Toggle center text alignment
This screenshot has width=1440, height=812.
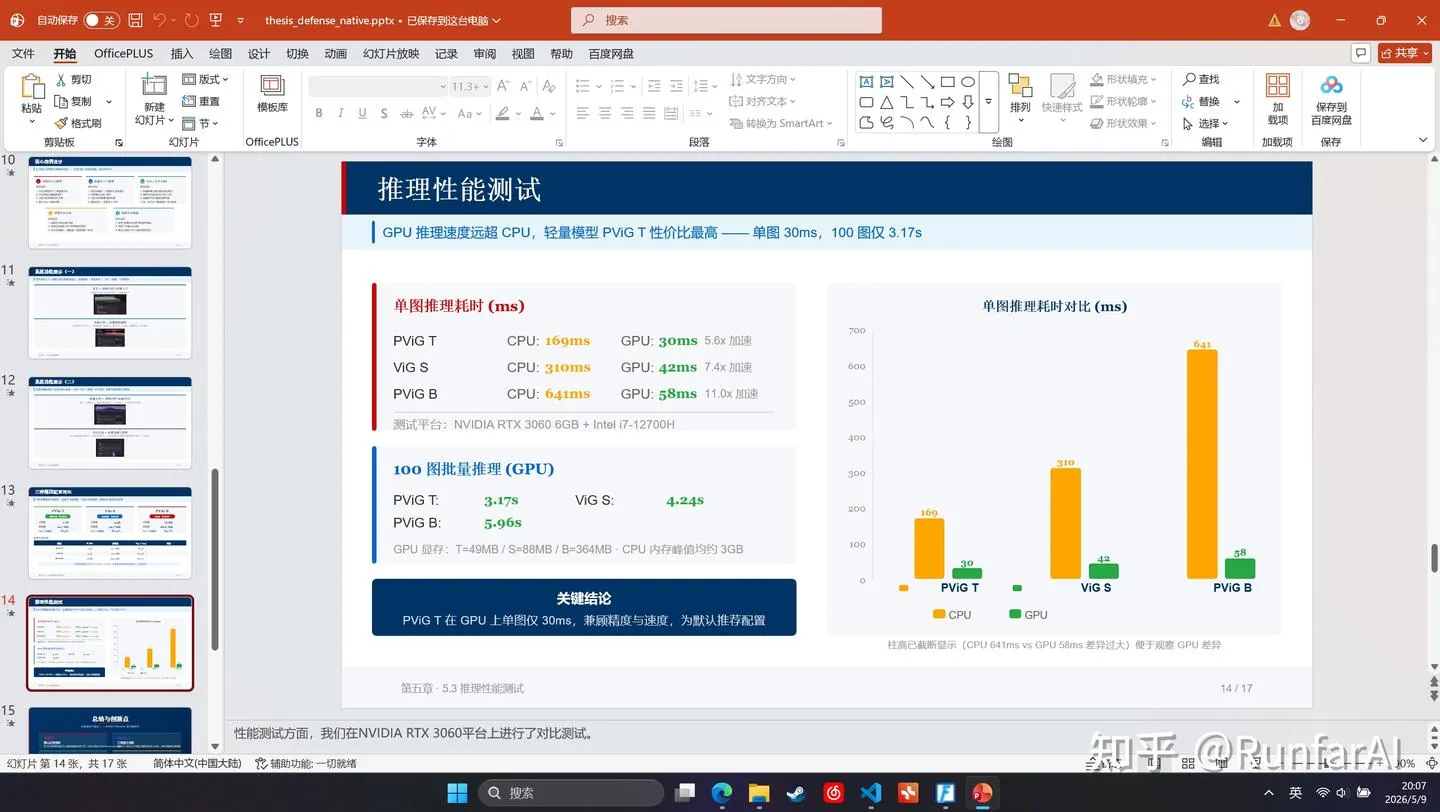pyautogui.click(x=605, y=113)
